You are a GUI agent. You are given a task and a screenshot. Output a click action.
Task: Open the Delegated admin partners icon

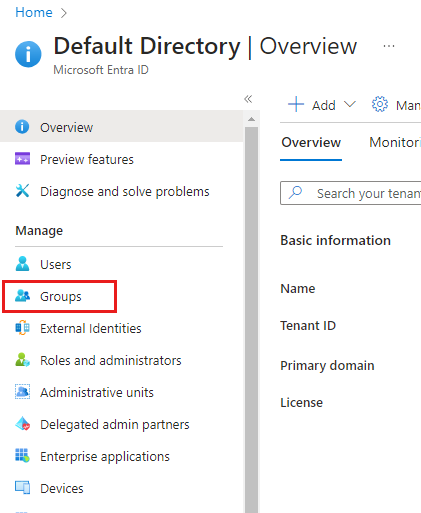pos(22,424)
